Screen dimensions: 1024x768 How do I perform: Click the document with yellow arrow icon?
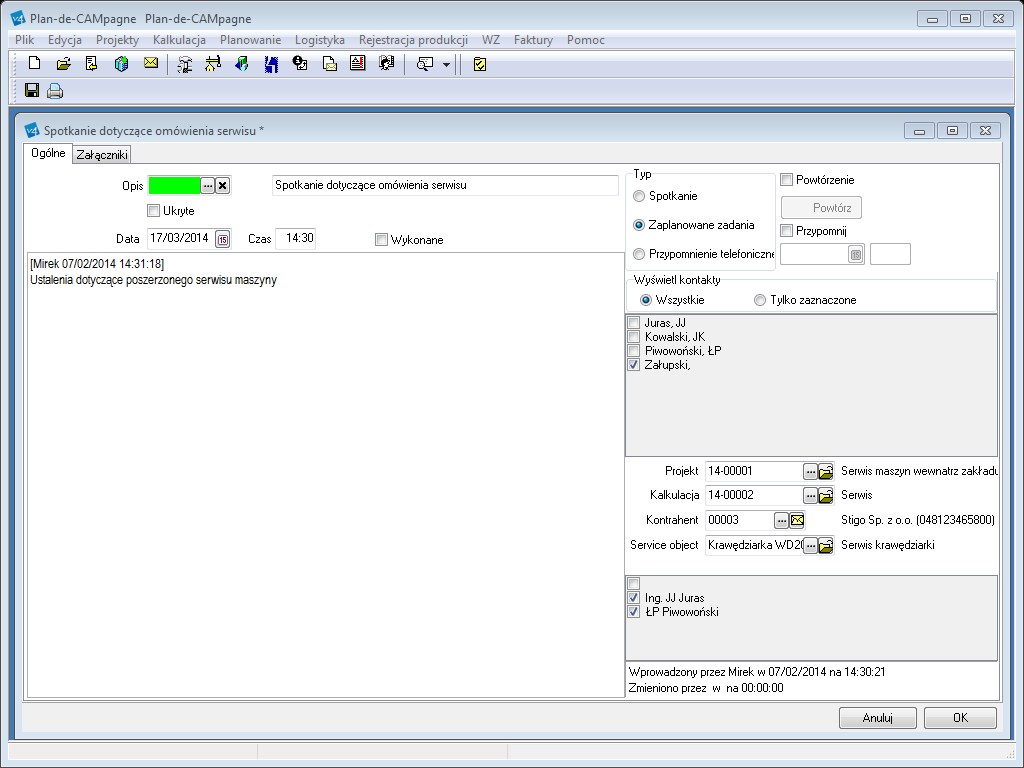(x=91, y=63)
